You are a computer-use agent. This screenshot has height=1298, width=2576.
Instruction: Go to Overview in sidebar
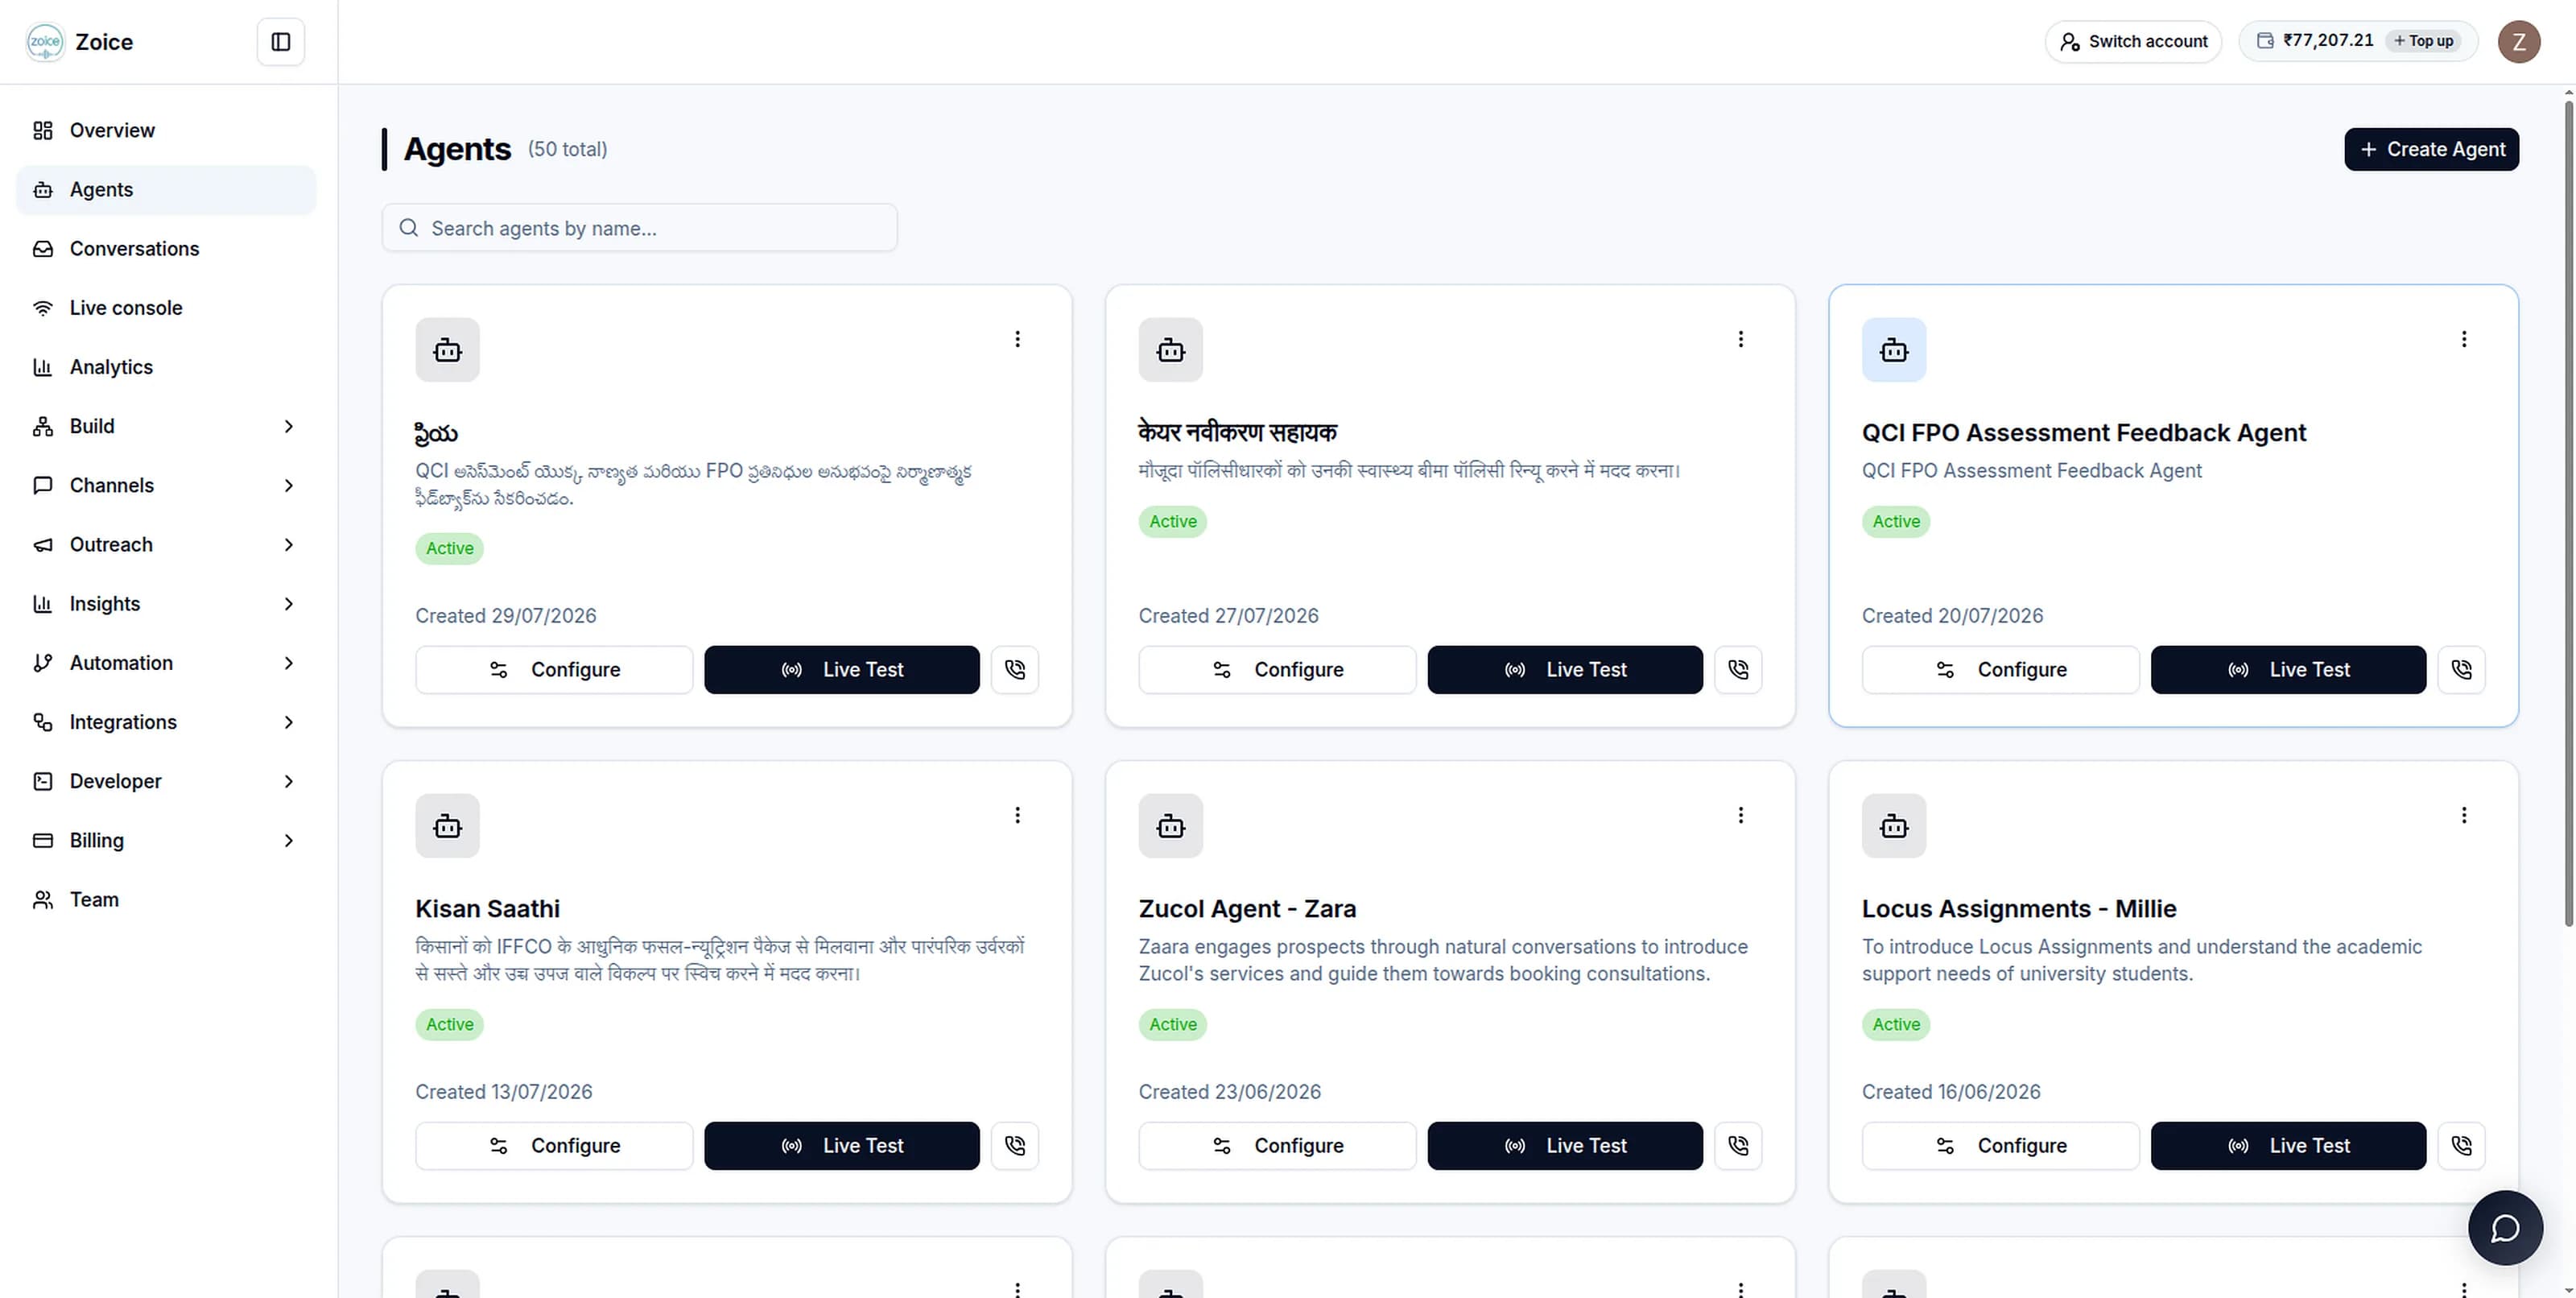coord(166,130)
